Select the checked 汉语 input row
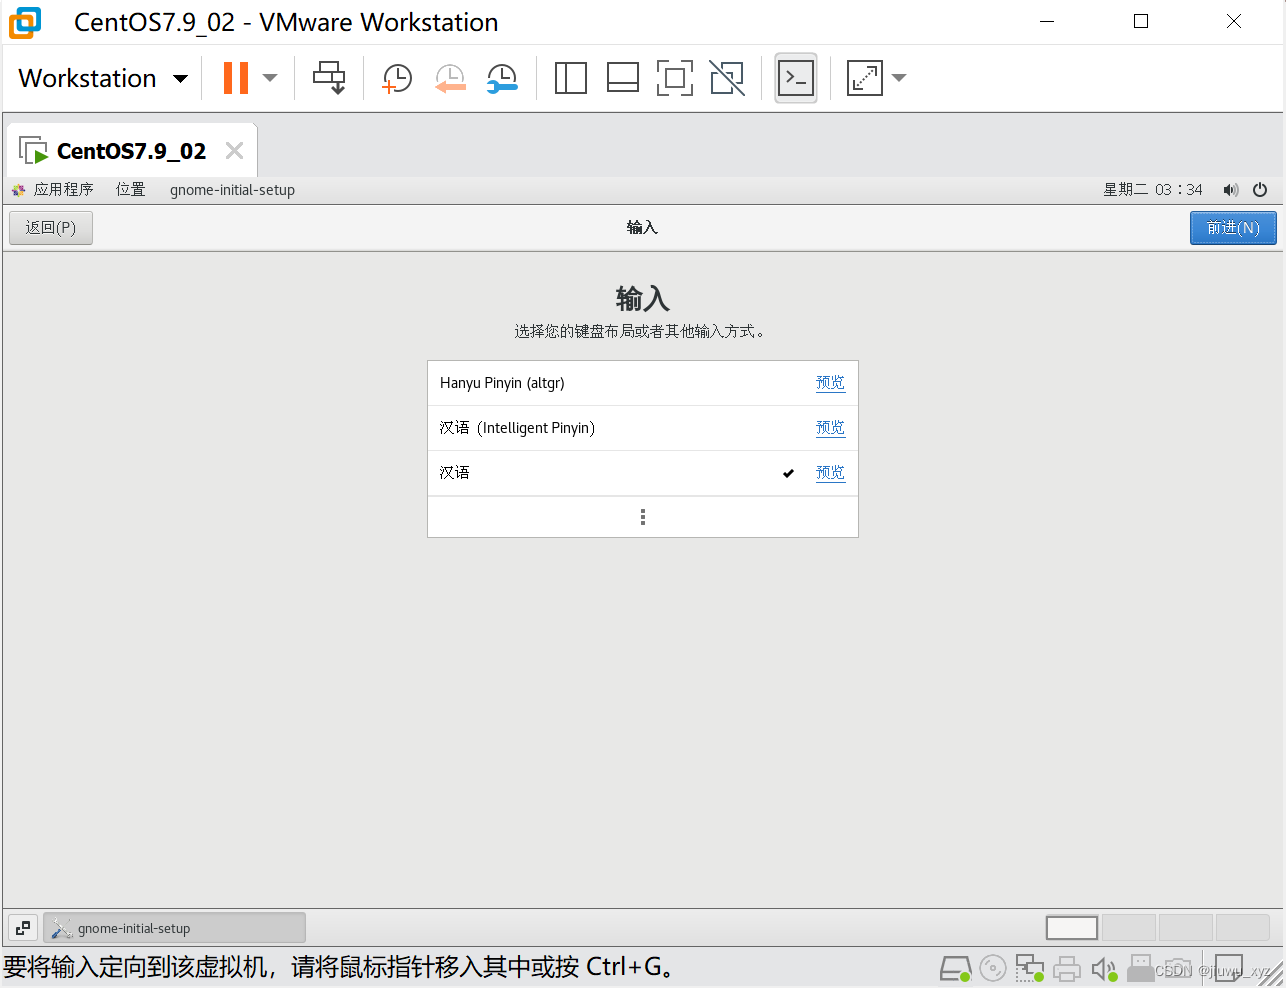Viewport: 1286px width, 988px height. coord(643,473)
